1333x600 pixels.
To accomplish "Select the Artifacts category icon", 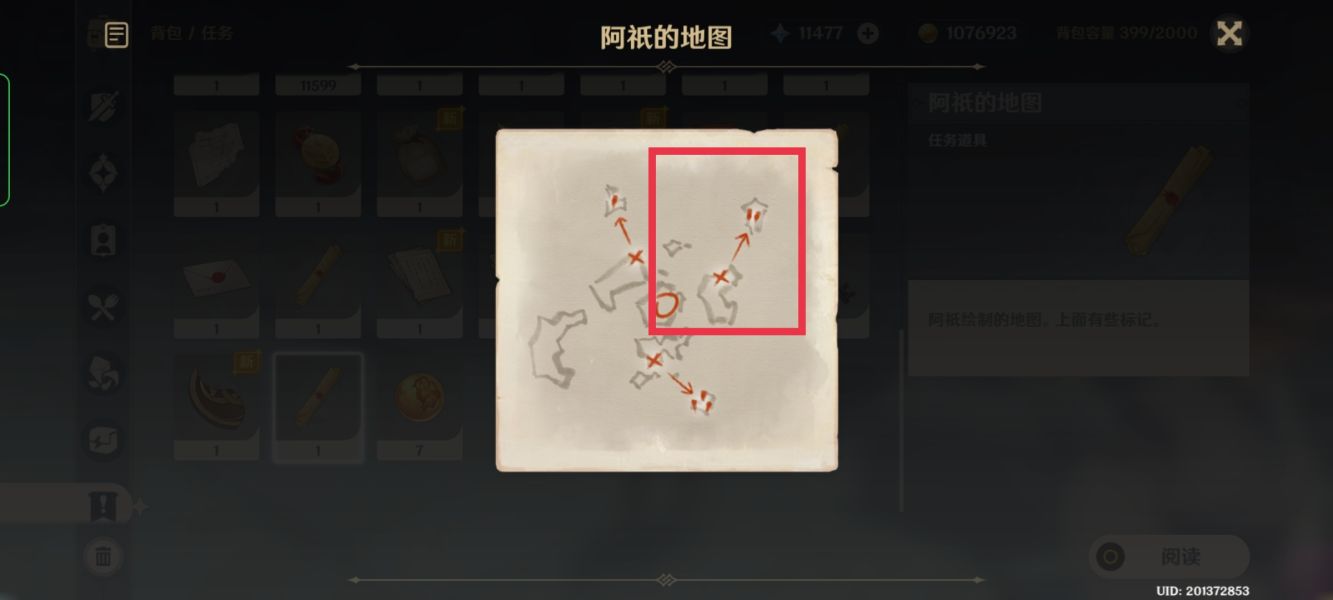I will tap(104, 173).
